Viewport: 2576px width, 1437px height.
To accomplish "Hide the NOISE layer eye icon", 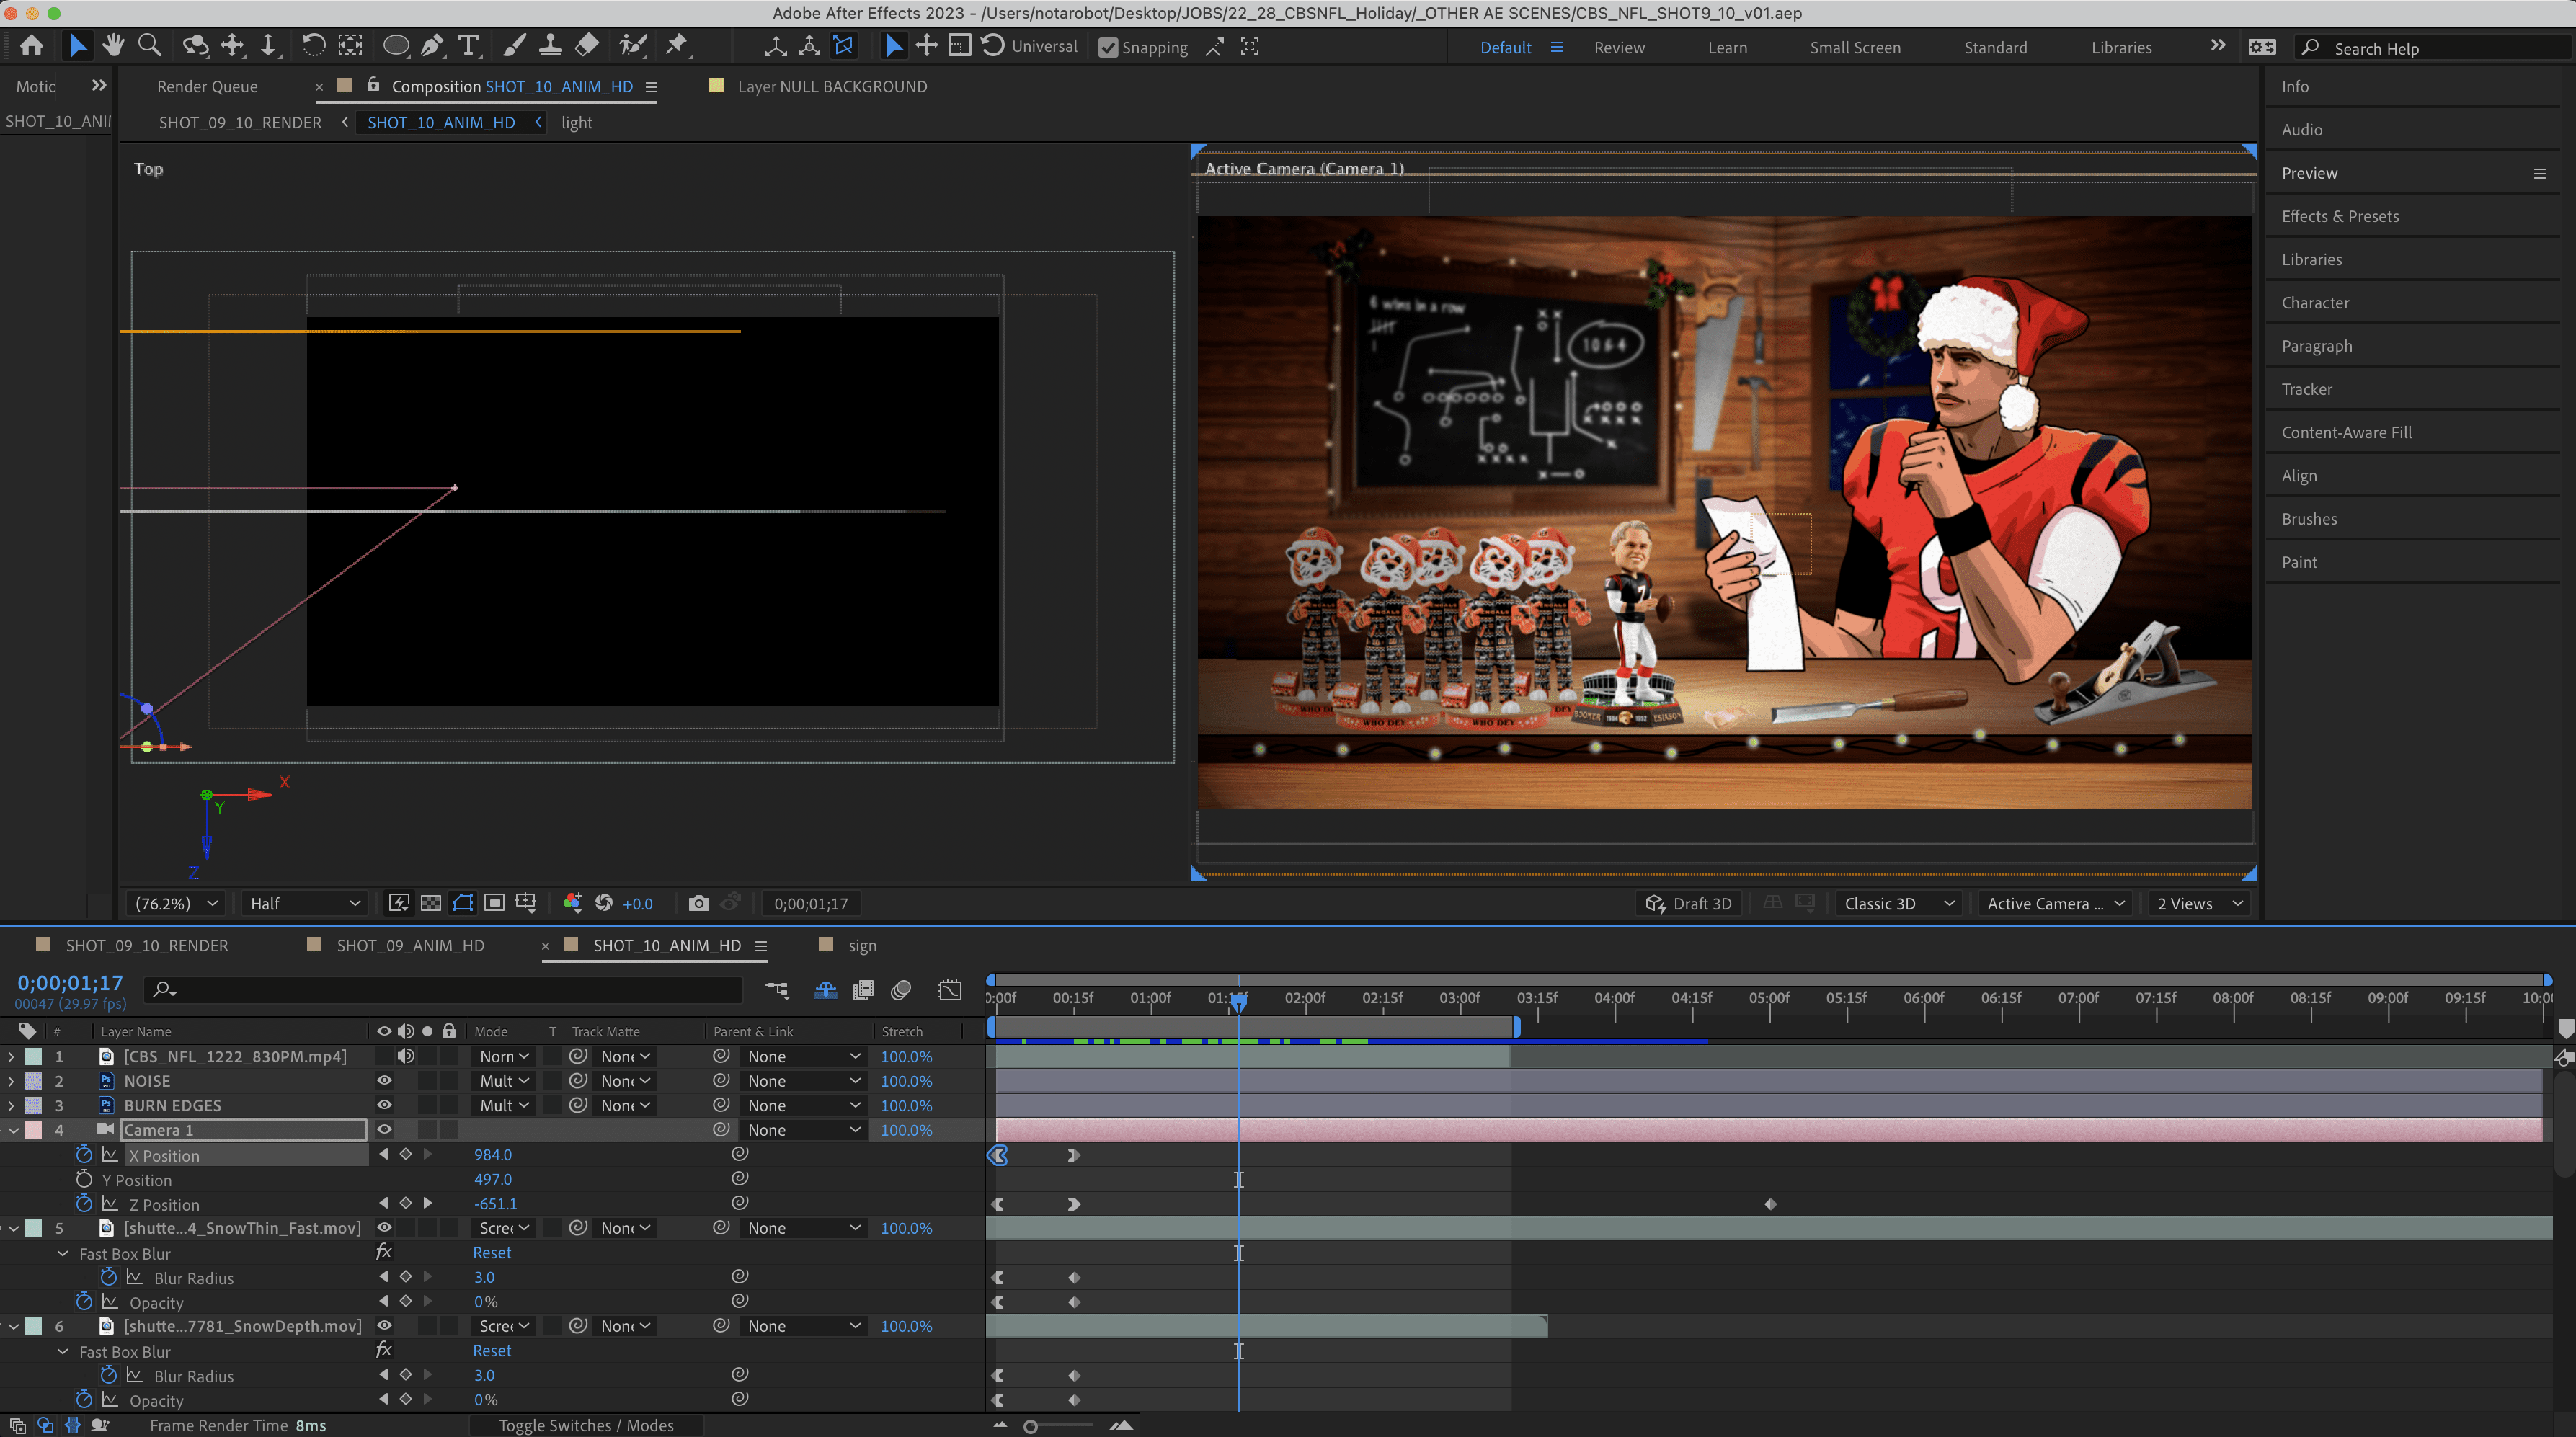I will point(384,1080).
